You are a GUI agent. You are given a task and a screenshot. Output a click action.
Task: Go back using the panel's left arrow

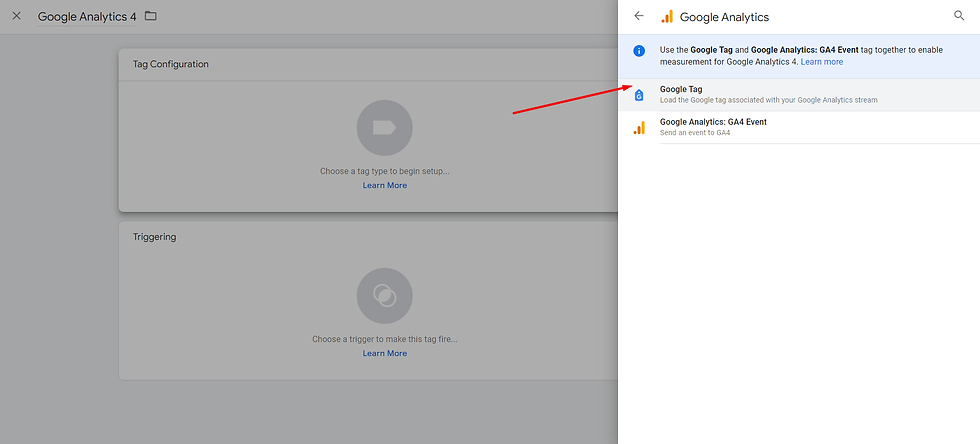tap(639, 16)
